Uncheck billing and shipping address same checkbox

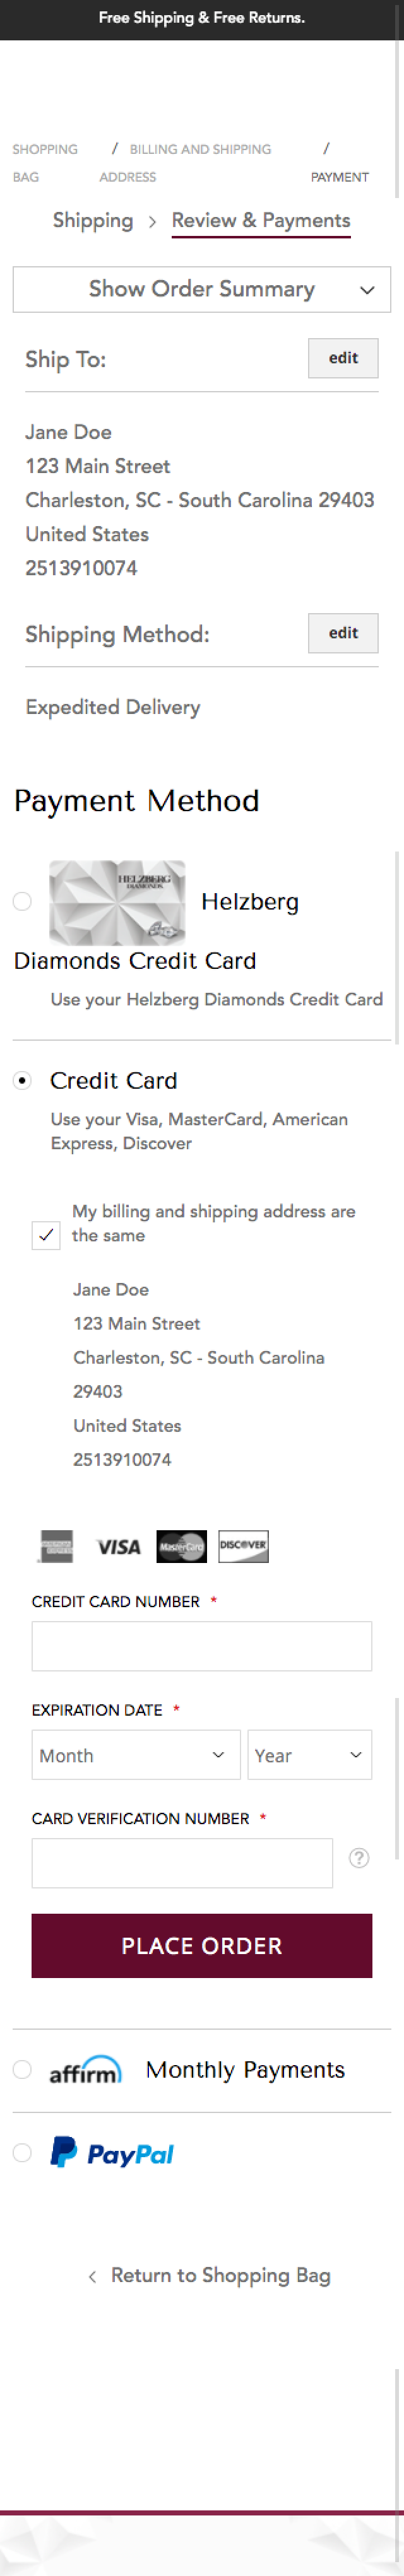(46, 1234)
